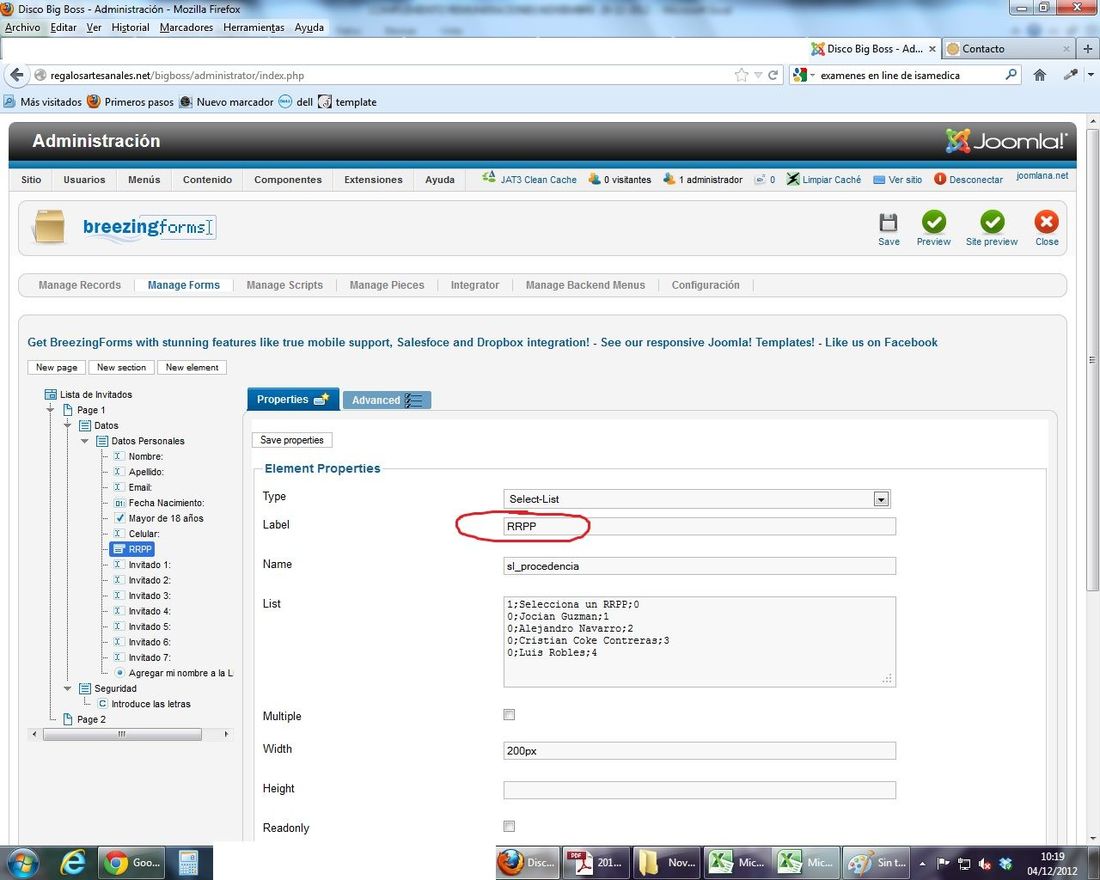Toggle the Readonly checkbox
Screen dimensions: 1100x880
[x=509, y=826]
